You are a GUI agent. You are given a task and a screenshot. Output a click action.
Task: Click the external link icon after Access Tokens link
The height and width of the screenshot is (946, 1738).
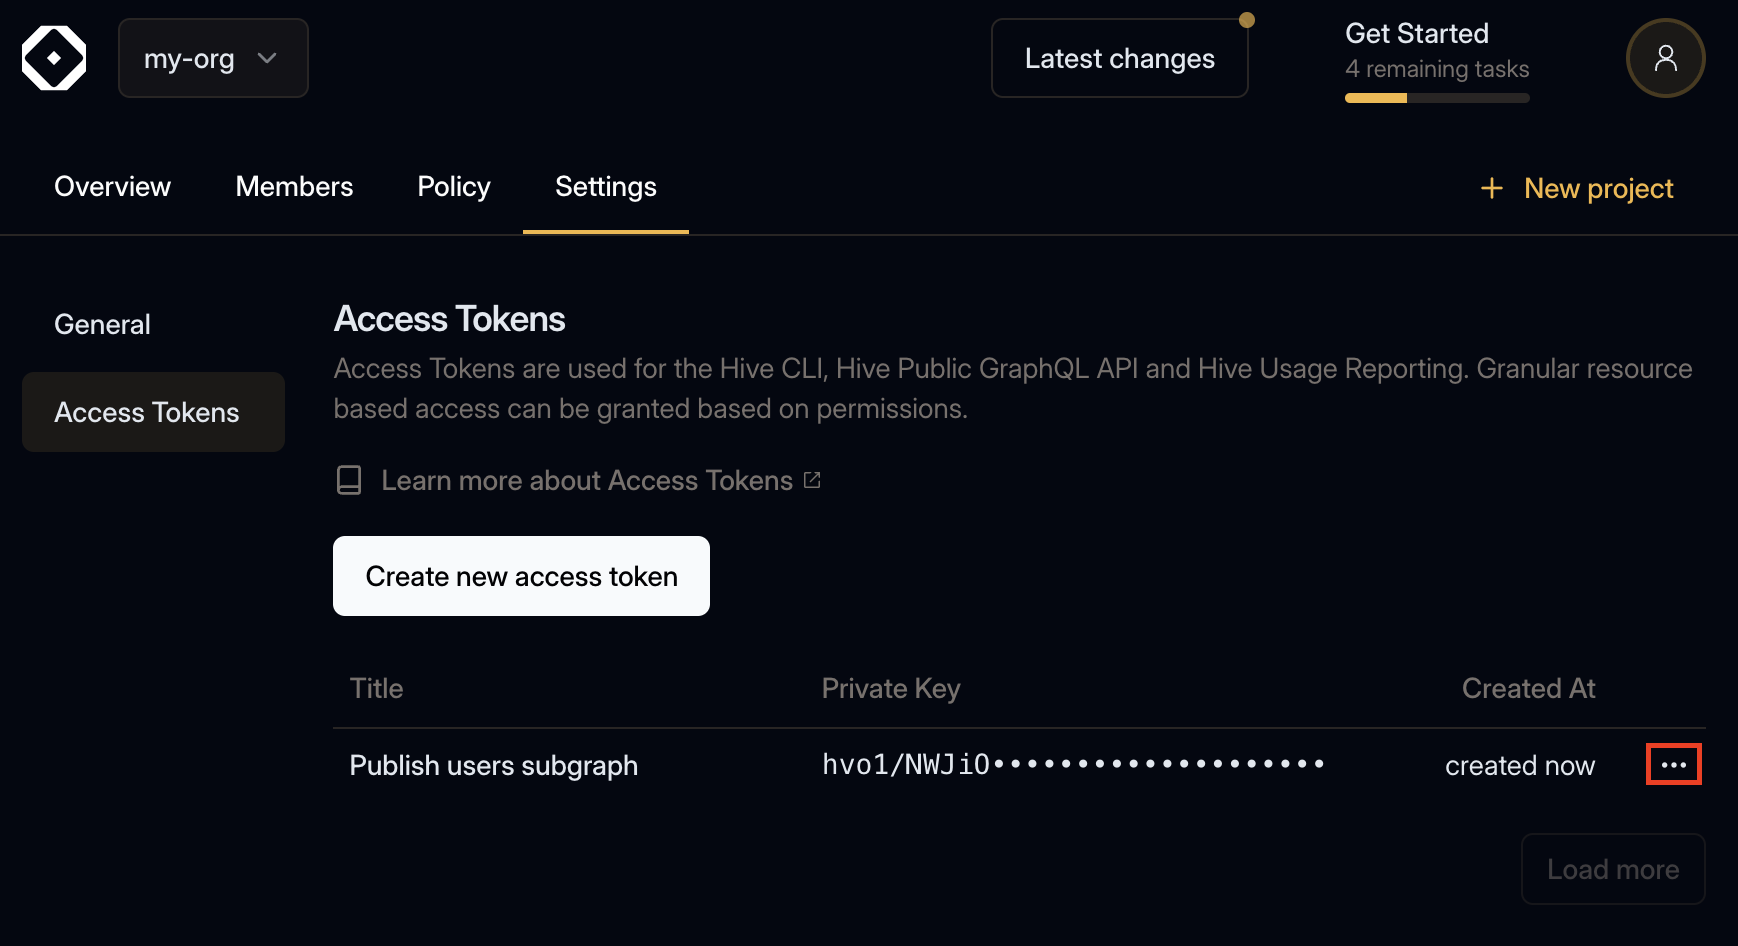coord(812,479)
